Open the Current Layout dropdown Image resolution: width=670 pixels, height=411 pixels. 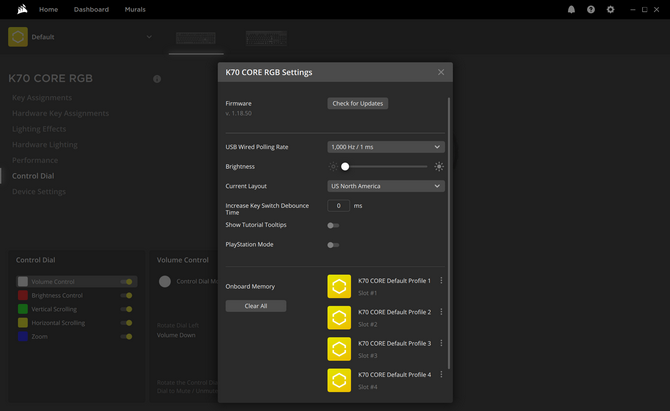[386, 186]
